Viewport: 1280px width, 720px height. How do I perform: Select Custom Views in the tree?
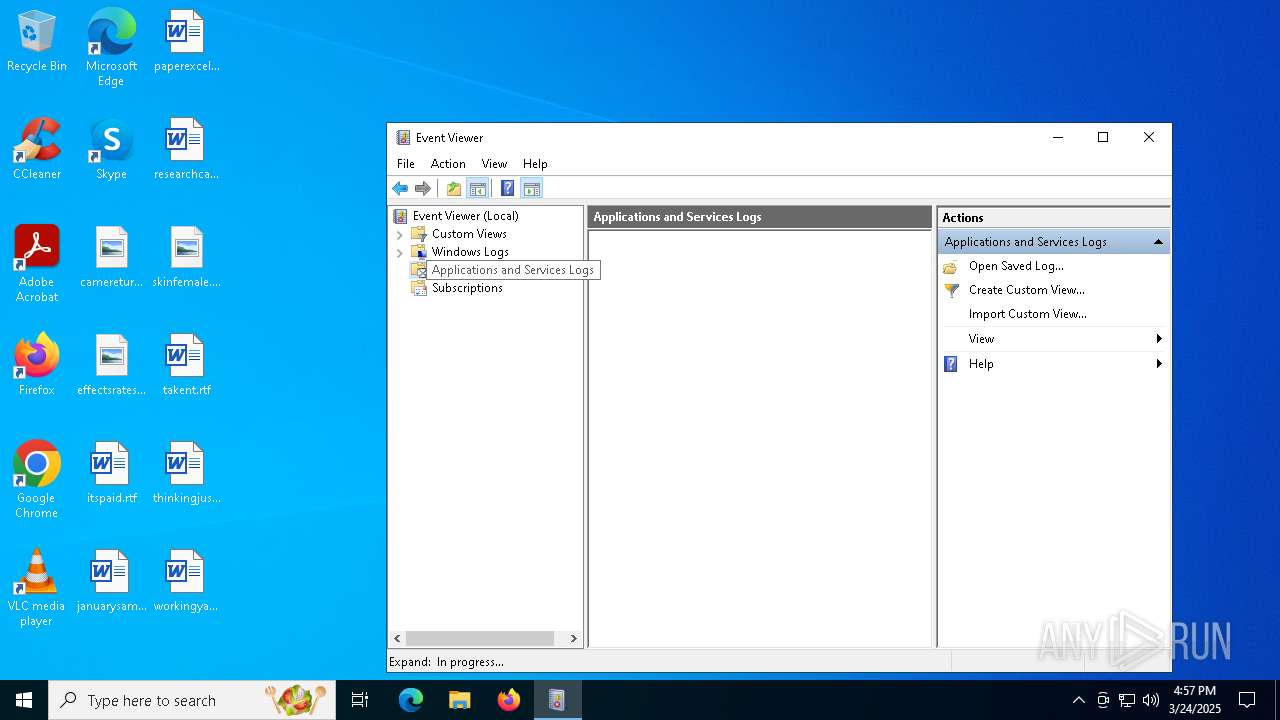coord(469,233)
